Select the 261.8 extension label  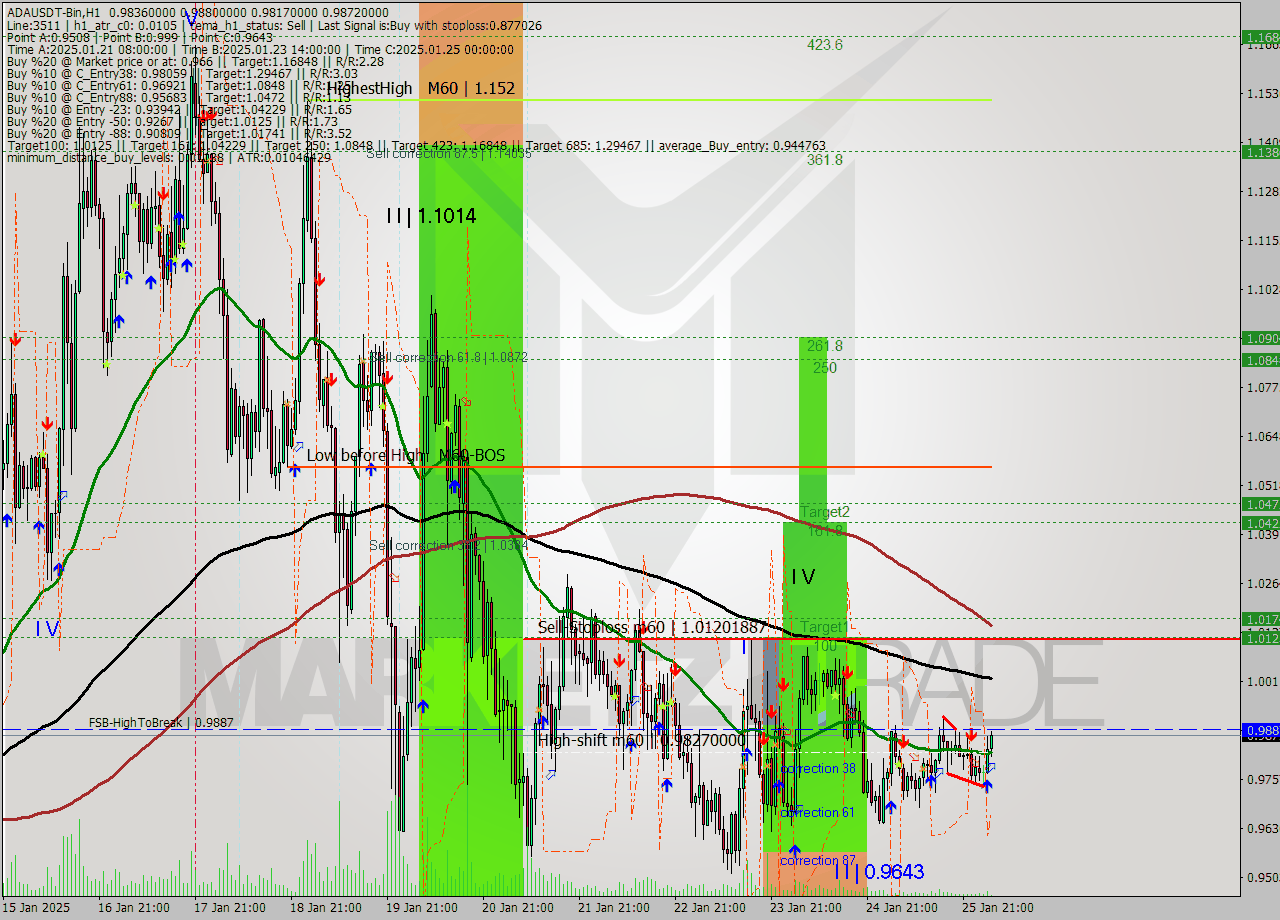coord(825,346)
